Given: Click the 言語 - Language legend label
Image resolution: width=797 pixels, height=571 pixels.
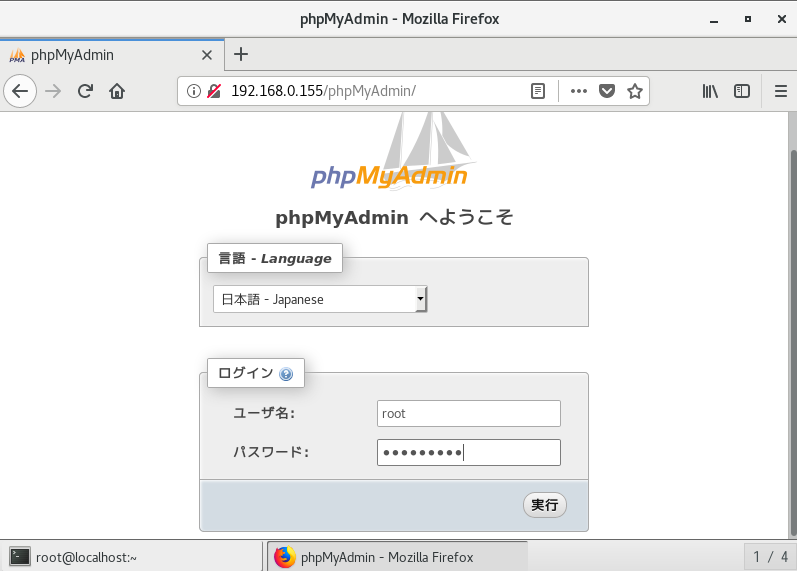Looking at the screenshot, I should [275, 258].
